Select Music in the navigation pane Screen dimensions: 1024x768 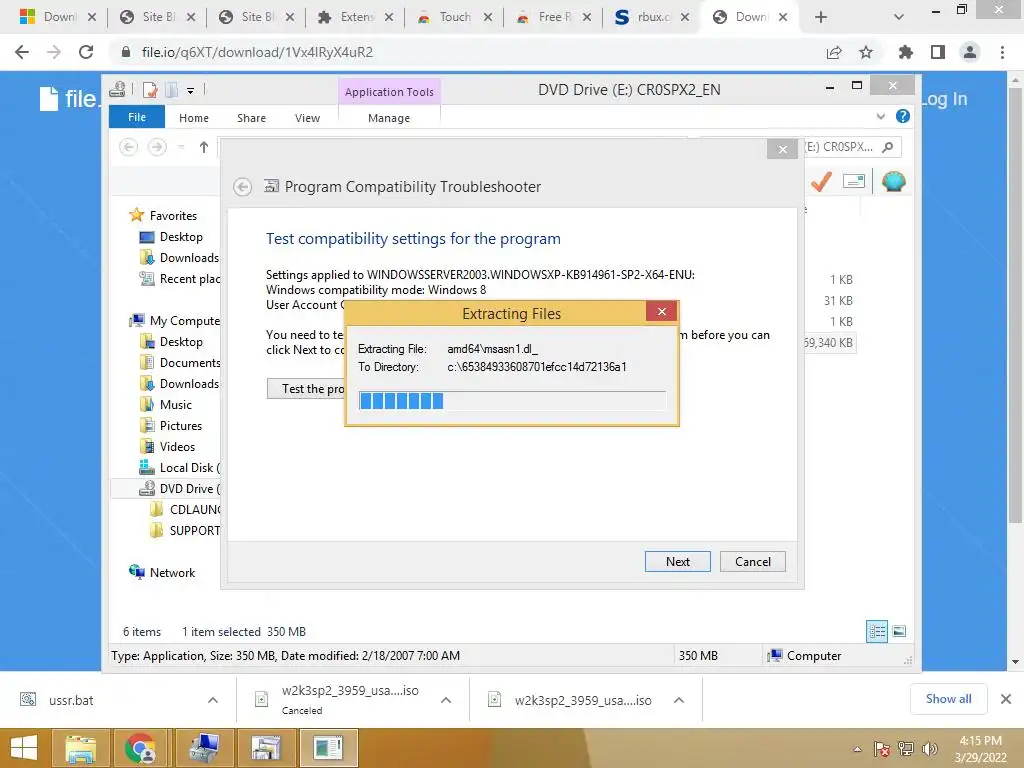click(x=176, y=405)
